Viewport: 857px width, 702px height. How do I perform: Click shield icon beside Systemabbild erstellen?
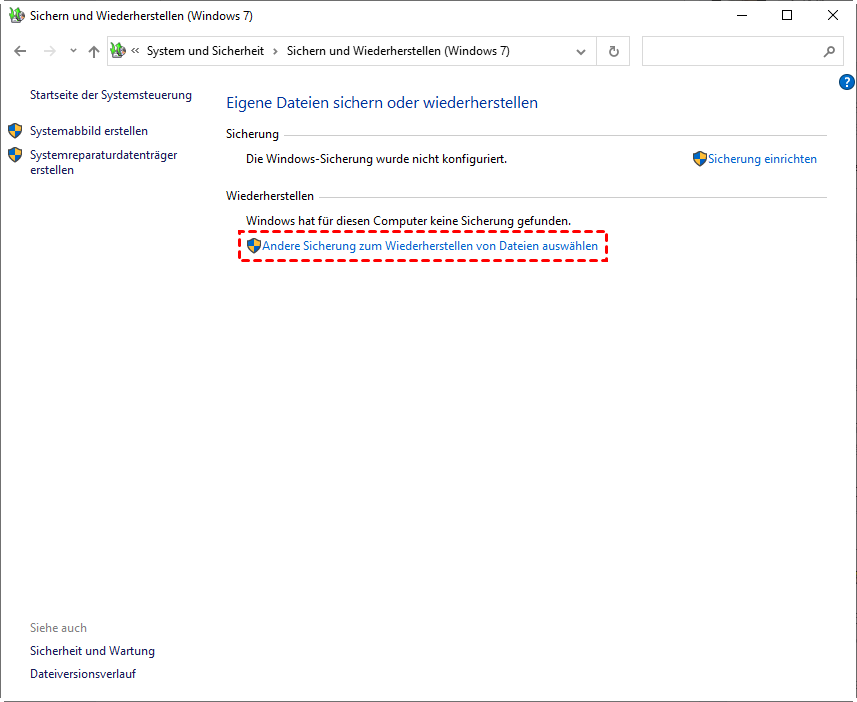point(15,131)
